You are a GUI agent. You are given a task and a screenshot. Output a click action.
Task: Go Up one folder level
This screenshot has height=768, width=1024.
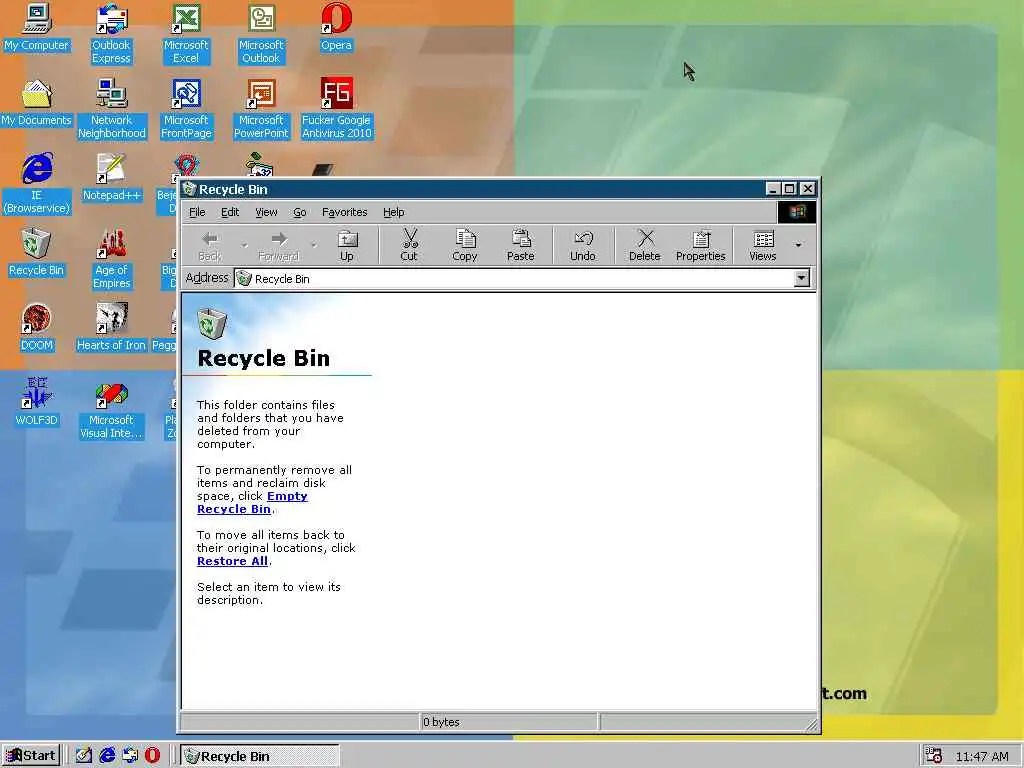click(347, 245)
